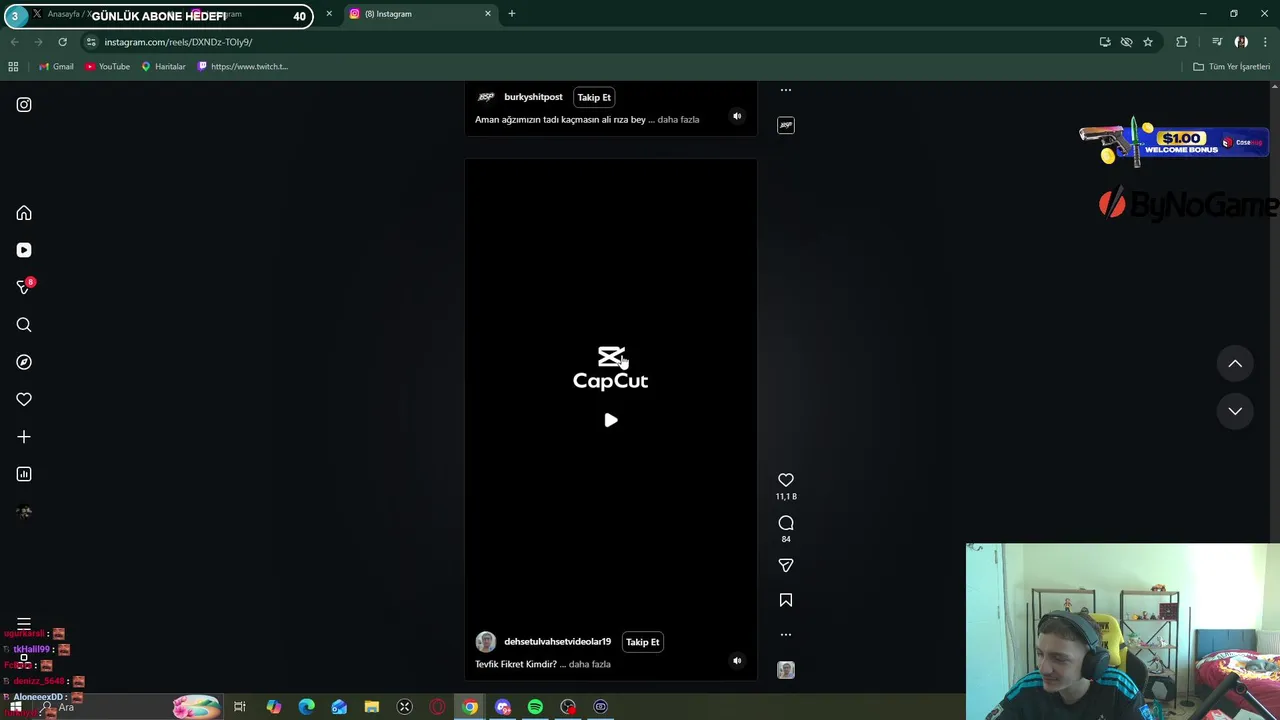
Task: Open a new browser tab
Action: point(512,14)
